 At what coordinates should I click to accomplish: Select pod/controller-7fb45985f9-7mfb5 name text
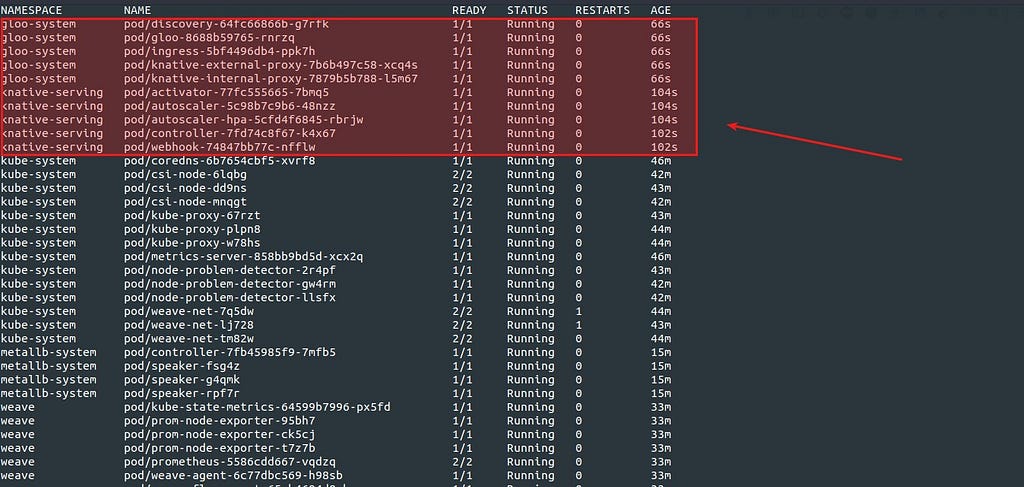coord(230,353)
